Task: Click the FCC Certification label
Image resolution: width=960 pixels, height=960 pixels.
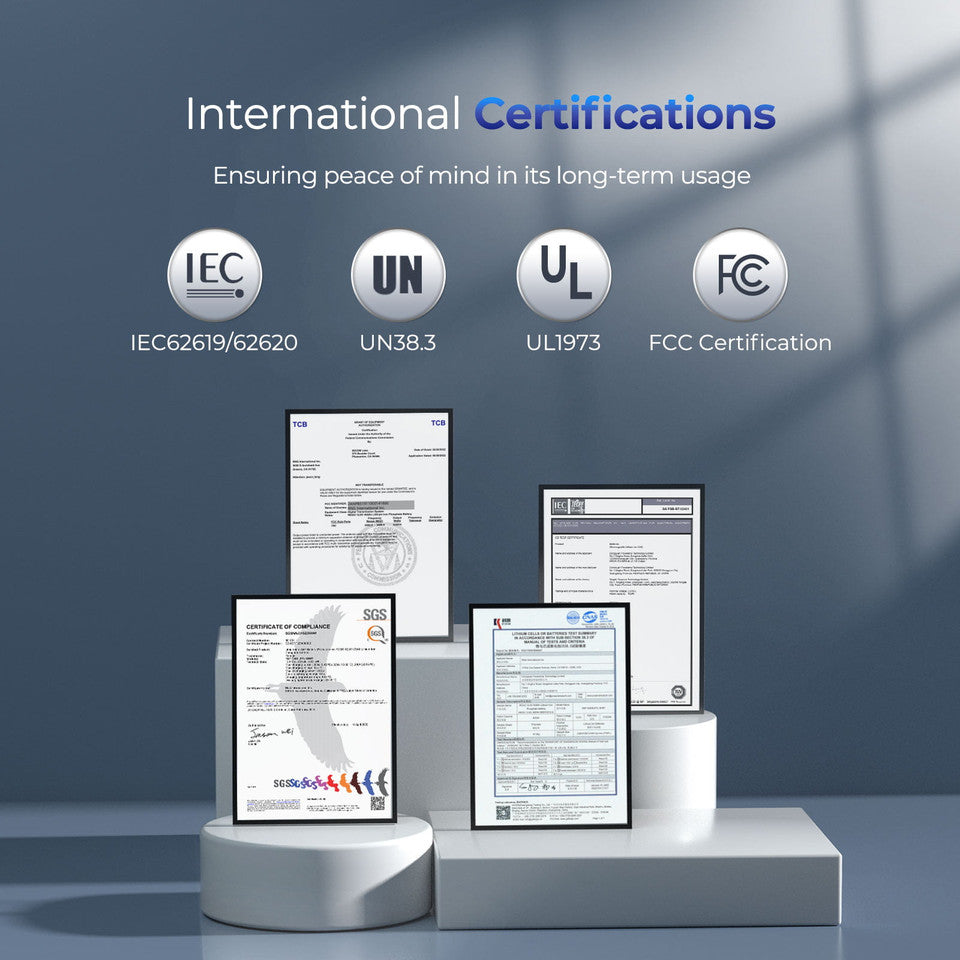Action: 740,343
